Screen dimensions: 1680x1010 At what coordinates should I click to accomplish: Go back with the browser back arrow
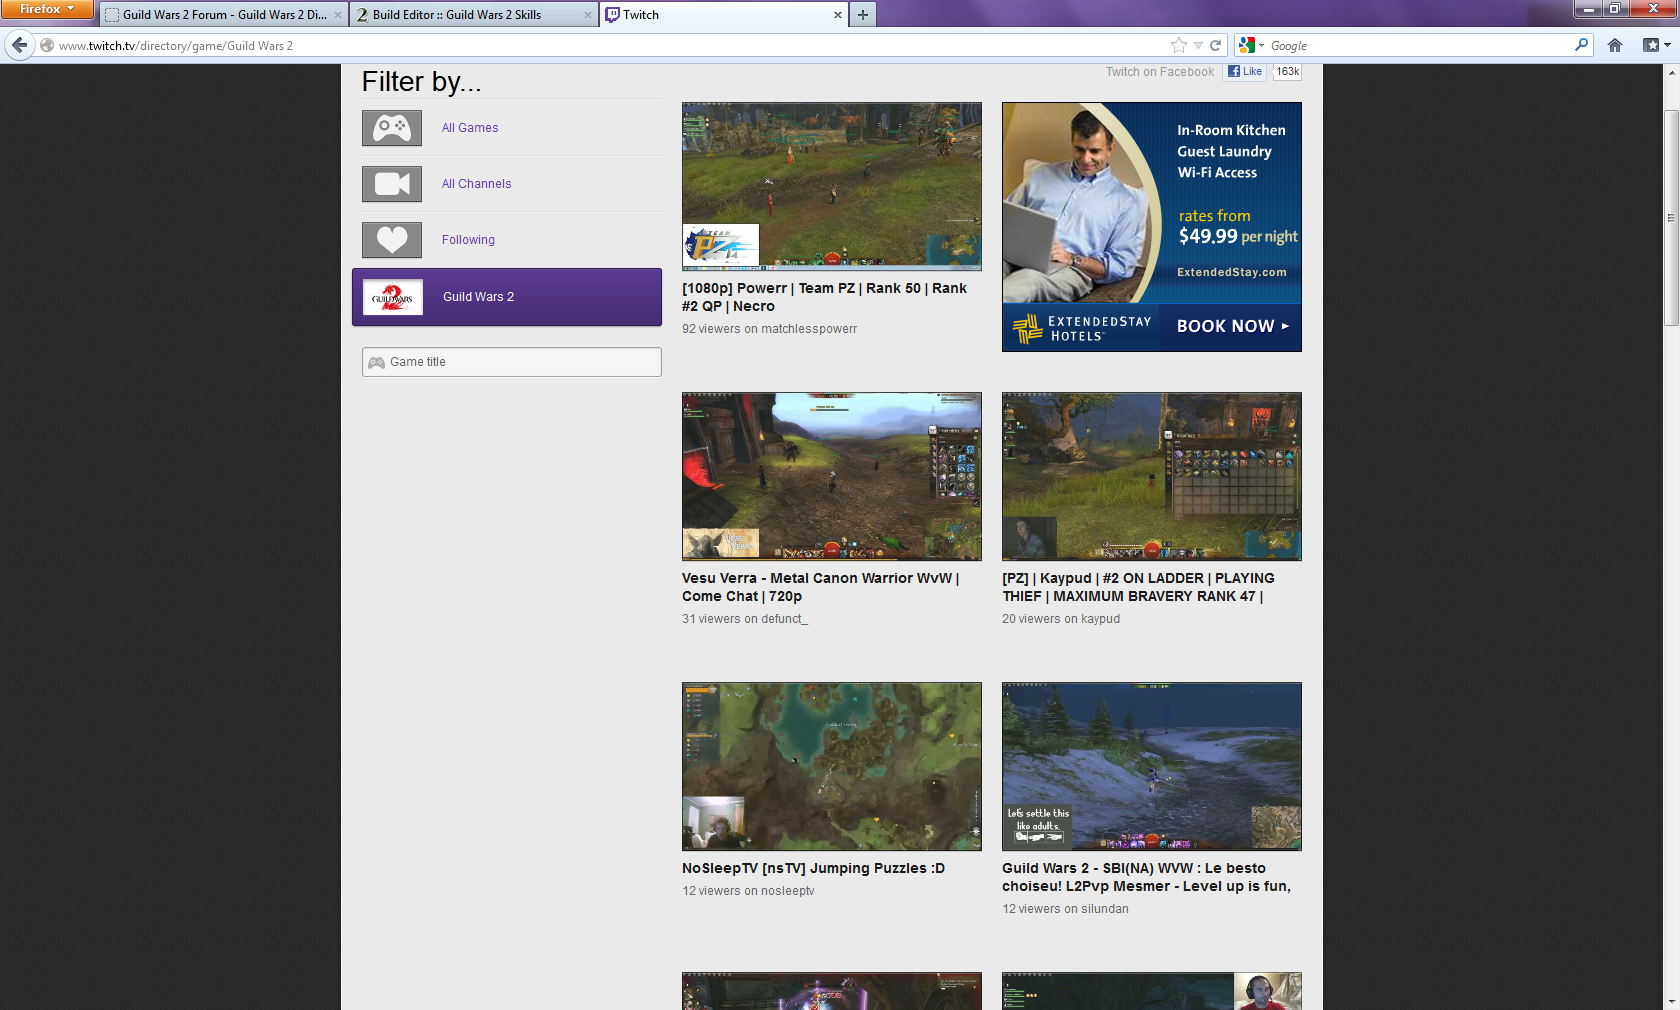[20, 45]
